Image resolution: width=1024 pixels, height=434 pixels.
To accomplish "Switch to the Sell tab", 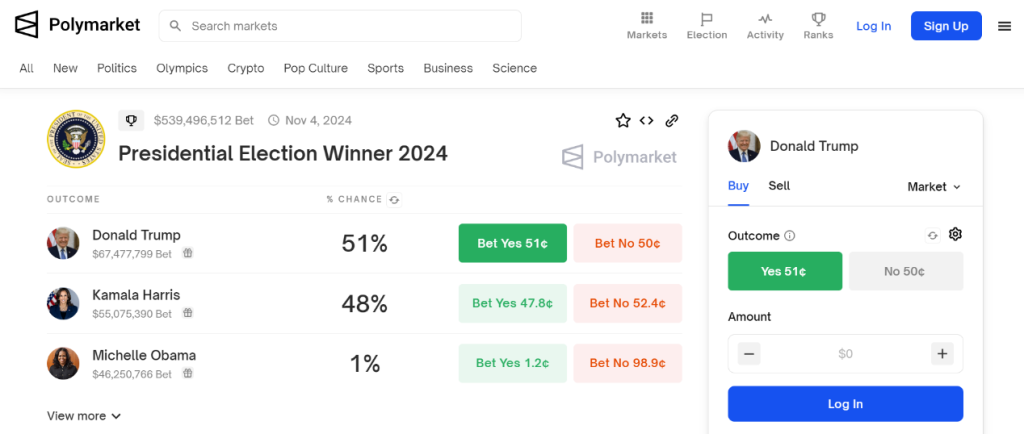I will [x=779, y=185].
